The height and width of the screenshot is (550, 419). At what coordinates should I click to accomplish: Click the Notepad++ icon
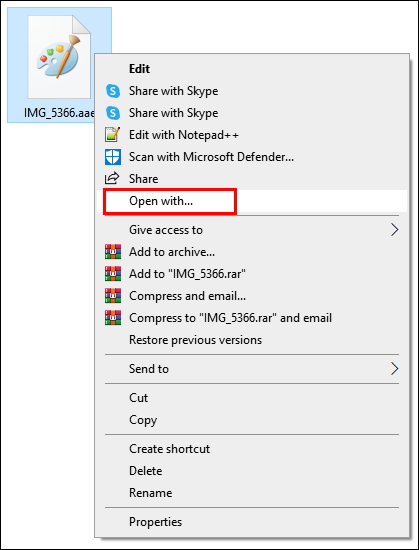coord(113,135)
